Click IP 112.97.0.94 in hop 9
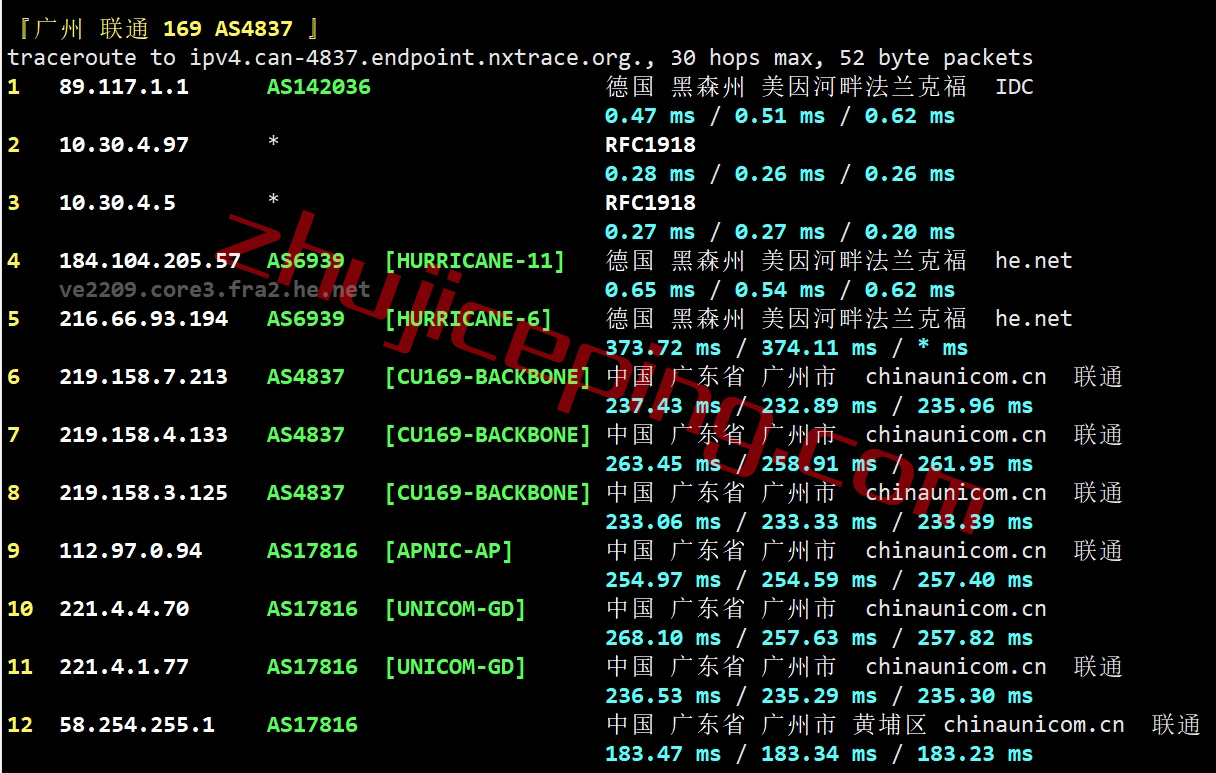Image resolution: width=1216 pixels, height=773 pixels. (130, 551)
